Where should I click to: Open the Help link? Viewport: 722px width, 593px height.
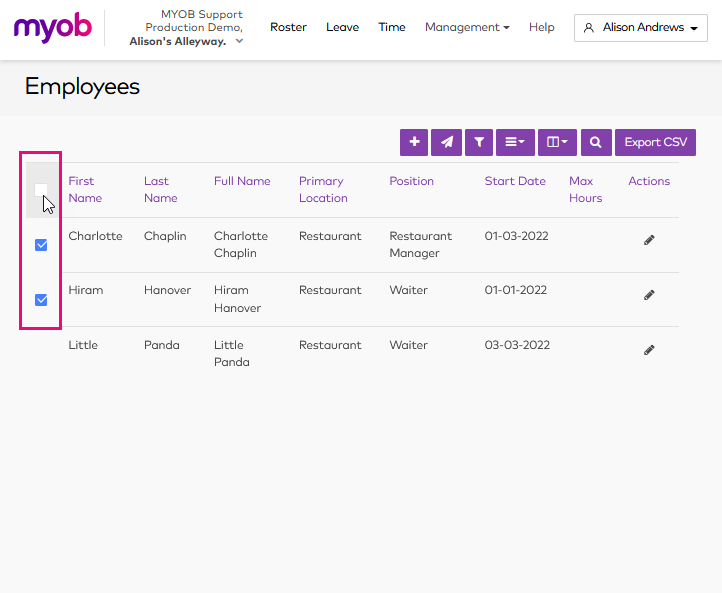tap(541, 27)
